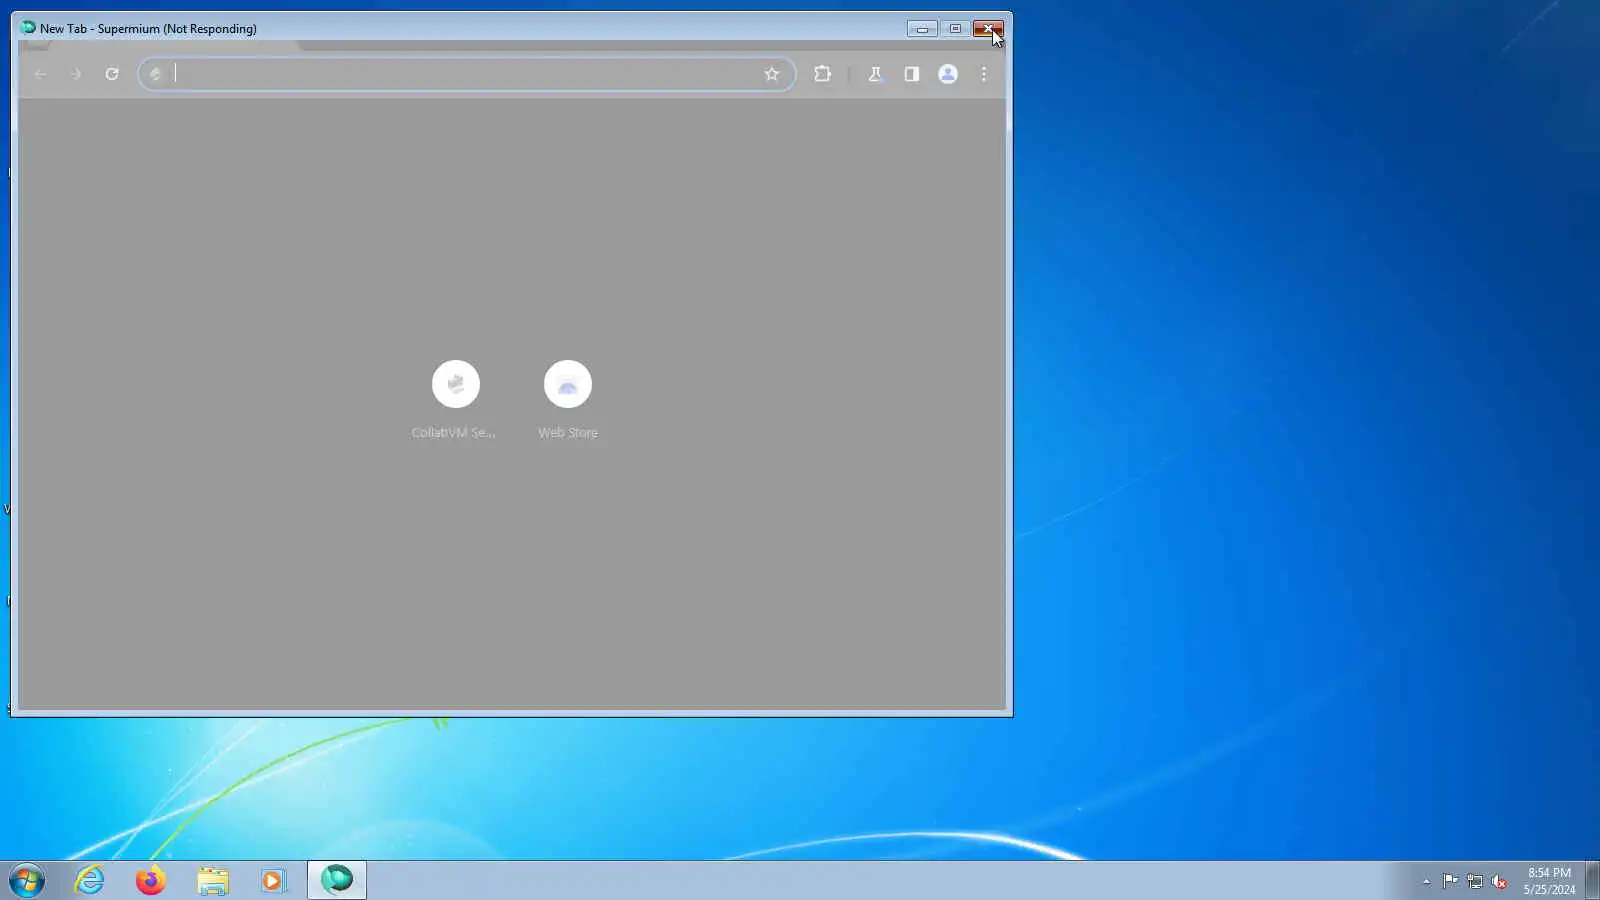
Task: Open Windows Explorer from the taskbar
Action: coord(212,880)
